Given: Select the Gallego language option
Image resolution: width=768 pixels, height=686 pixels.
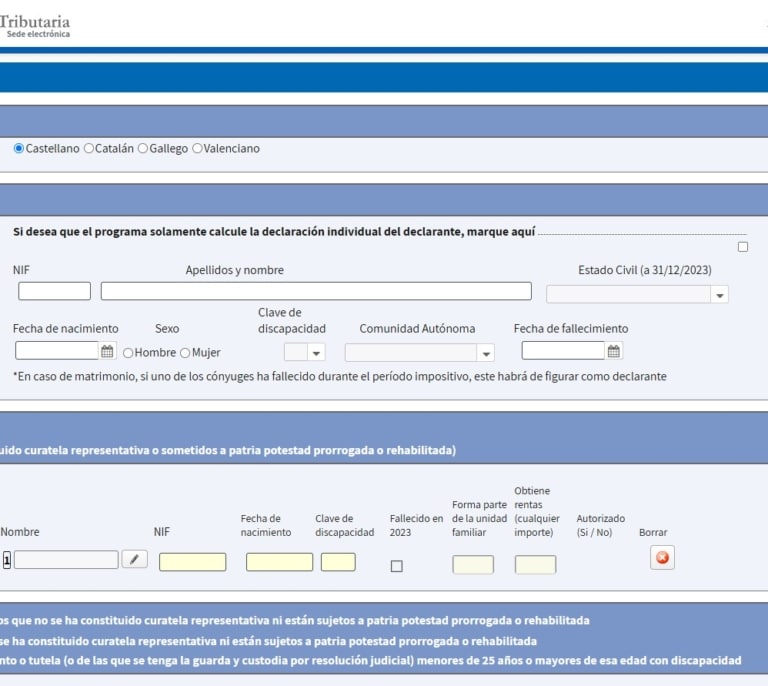Looking at the screenshot, I should pyautogui.click(x=143, y=148).
